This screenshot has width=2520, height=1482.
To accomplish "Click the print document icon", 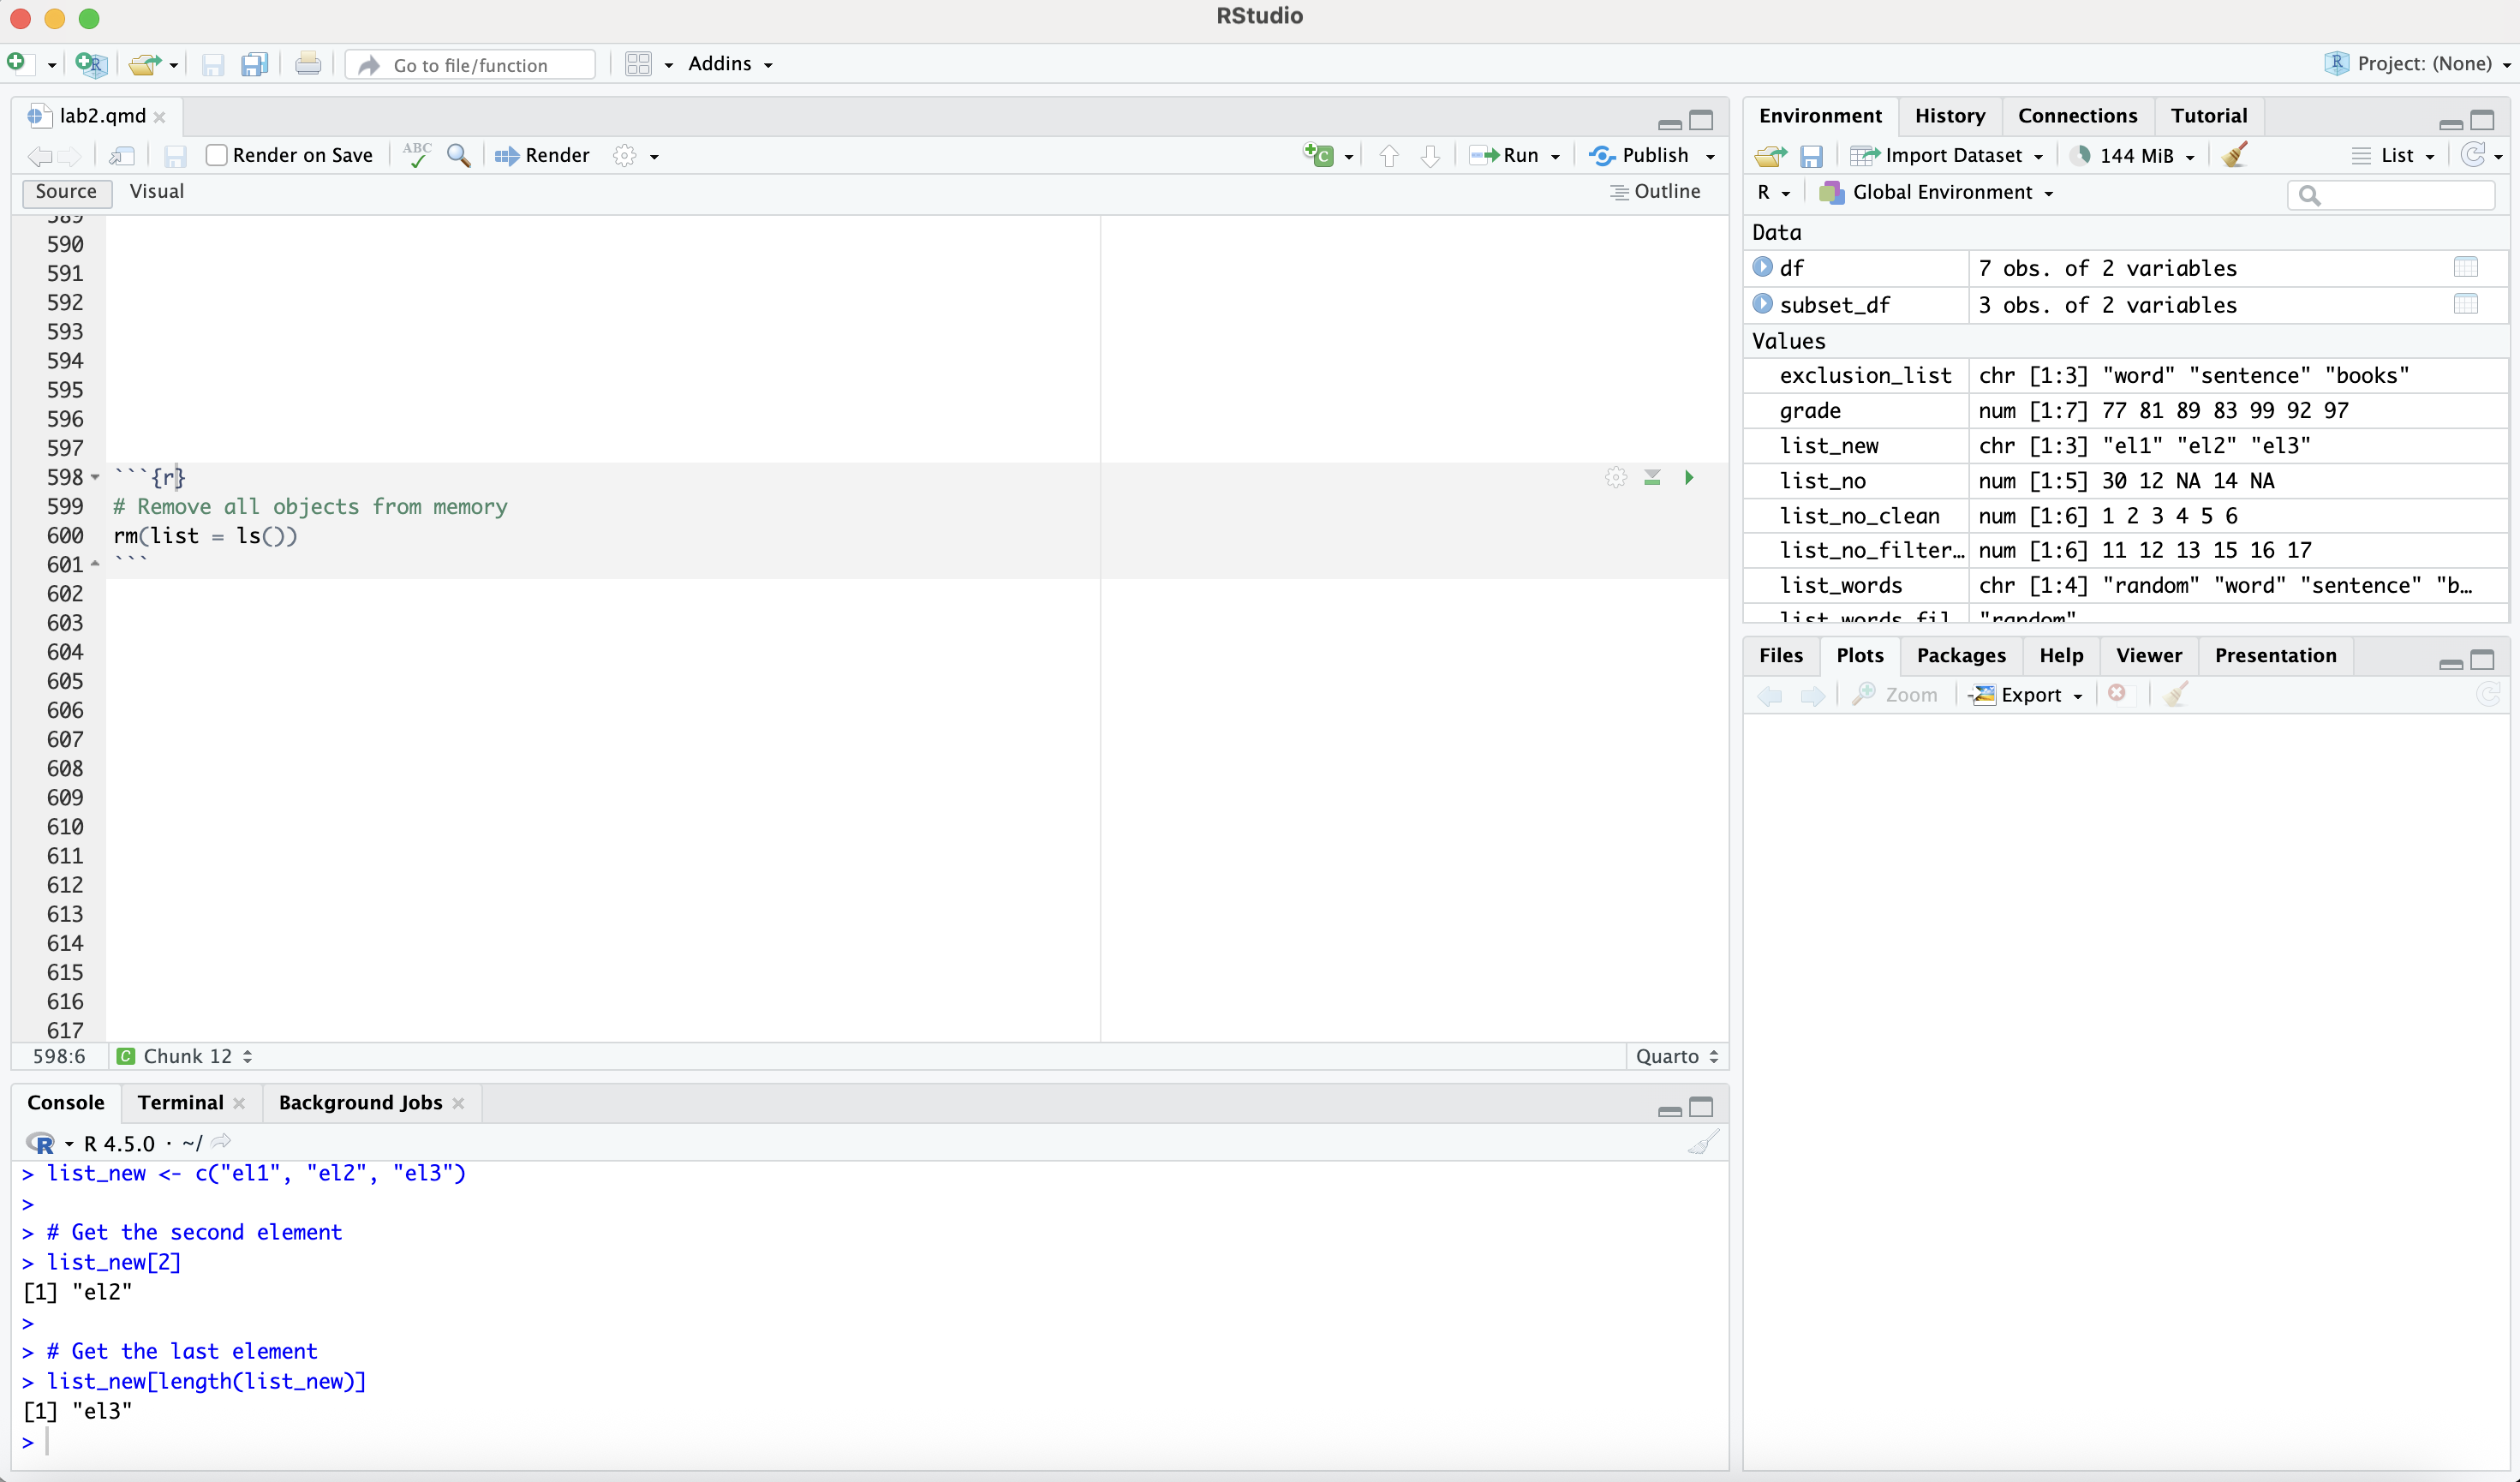I will click(x=308, y=65).
